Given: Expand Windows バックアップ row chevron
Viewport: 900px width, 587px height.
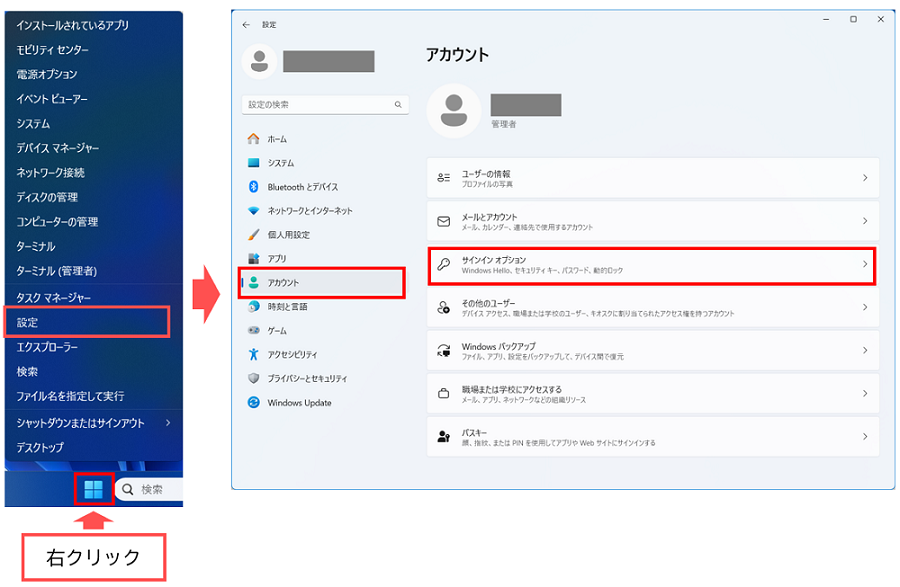Looking at the screenshot, I should (x=865, y=351).
